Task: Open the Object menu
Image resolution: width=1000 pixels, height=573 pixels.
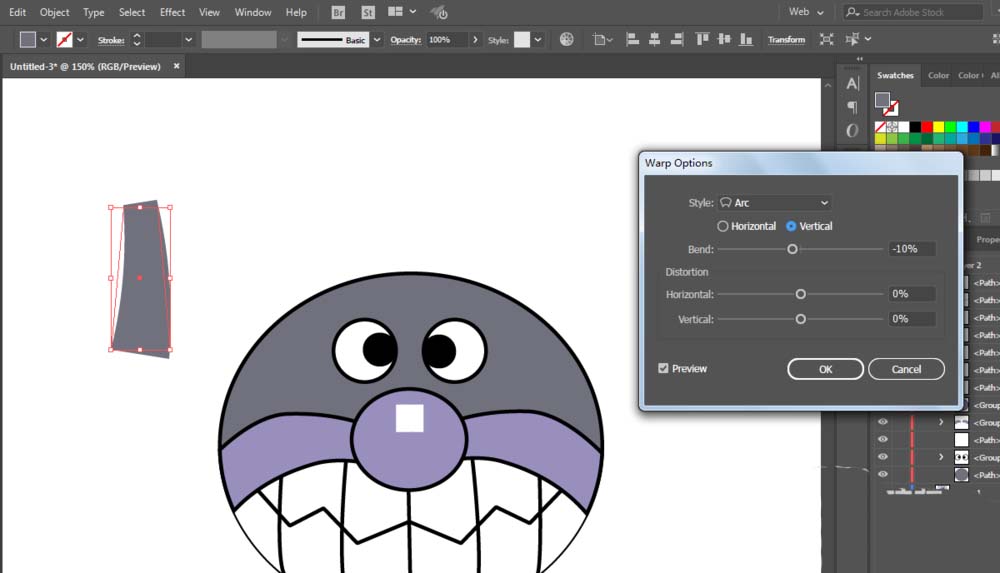Action: (55, 12)
